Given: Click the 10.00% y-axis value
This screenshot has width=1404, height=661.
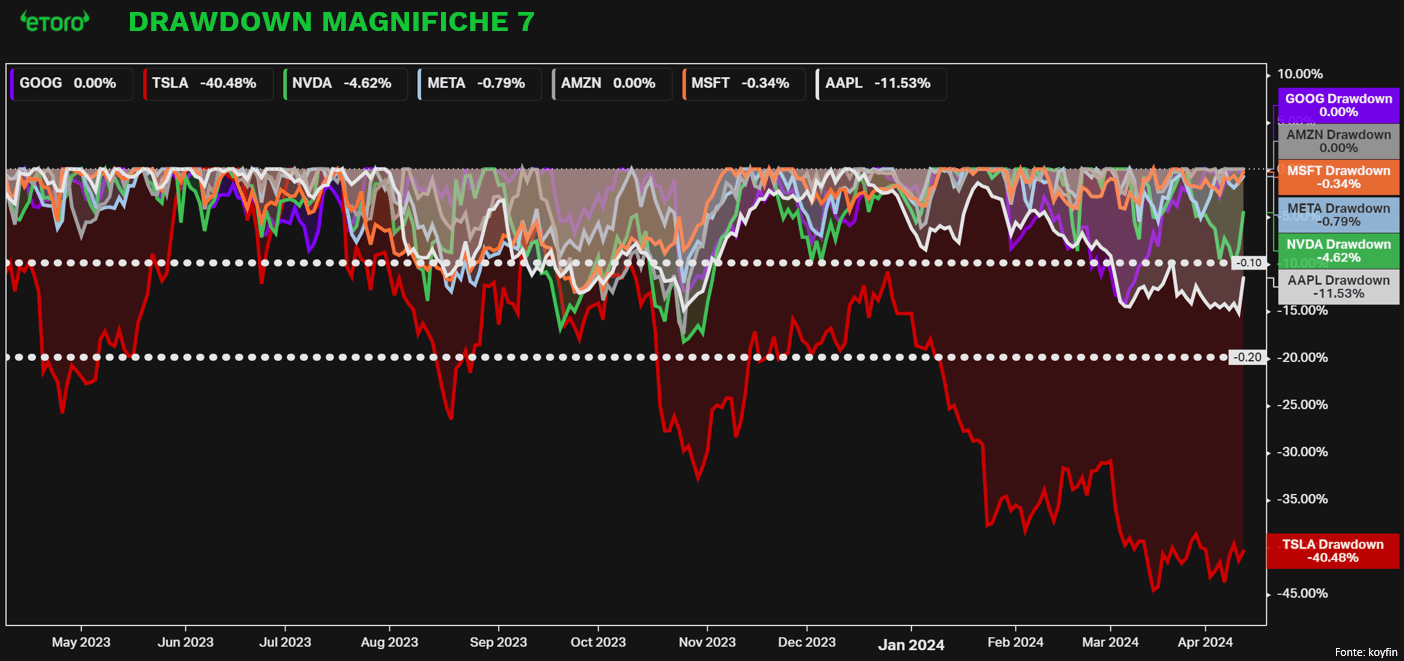Looking at the screenshot, I should (x=1300, y=74).
